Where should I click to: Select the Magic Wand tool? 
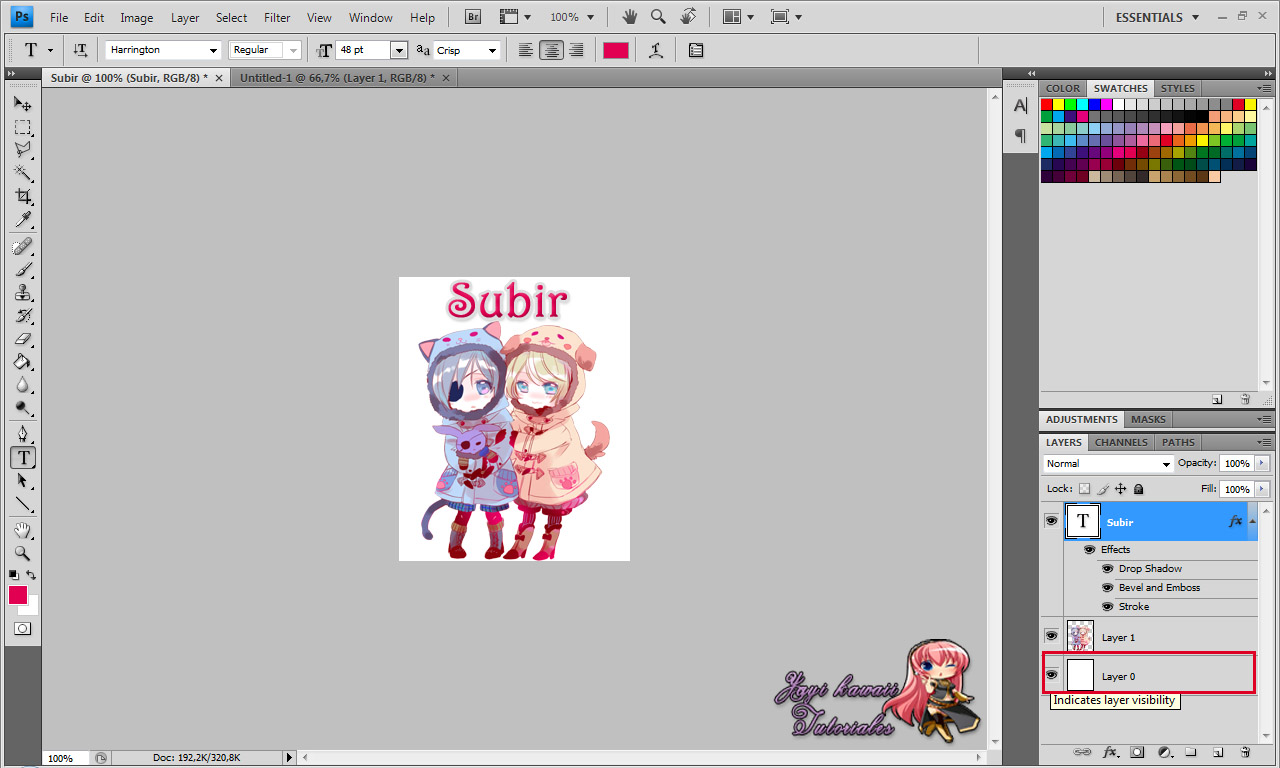[22, 173]
